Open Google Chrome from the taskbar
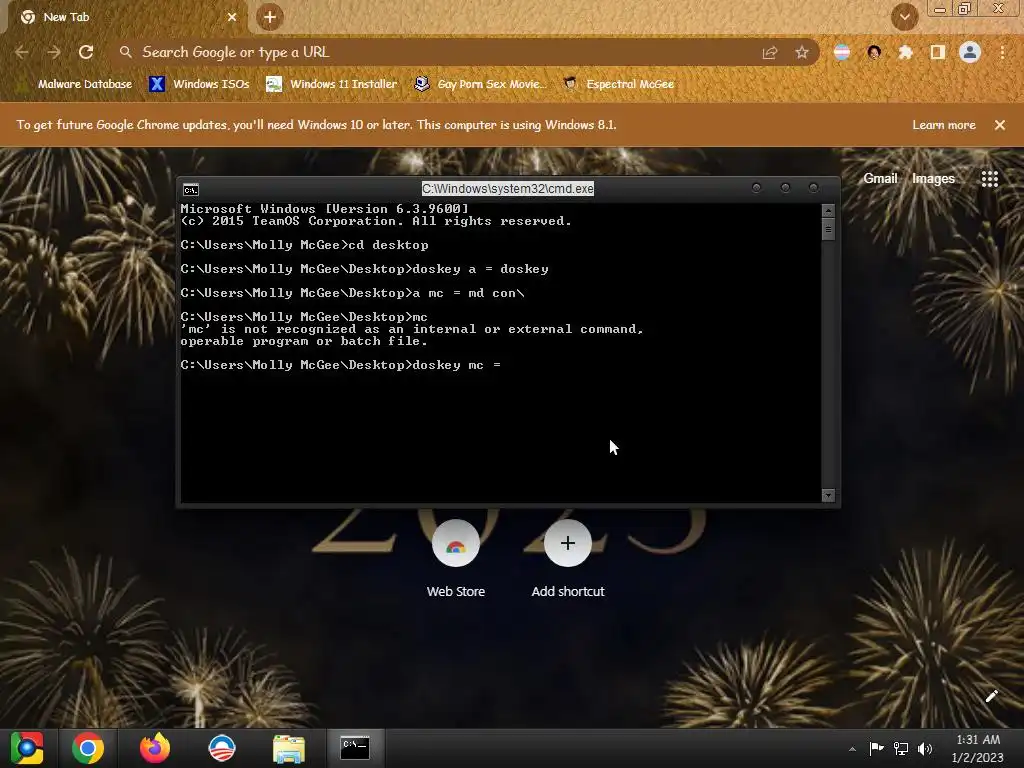The width and height of the screenshot is (1024, 768). pos(88,748)
